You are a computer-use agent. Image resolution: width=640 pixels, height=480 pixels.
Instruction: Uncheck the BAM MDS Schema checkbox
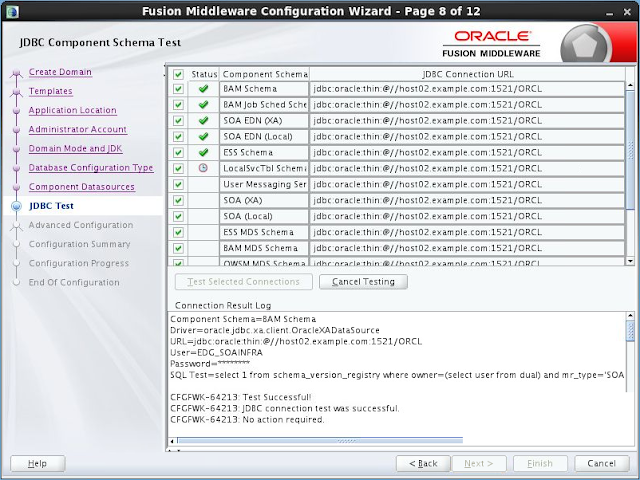pos(178,248)
